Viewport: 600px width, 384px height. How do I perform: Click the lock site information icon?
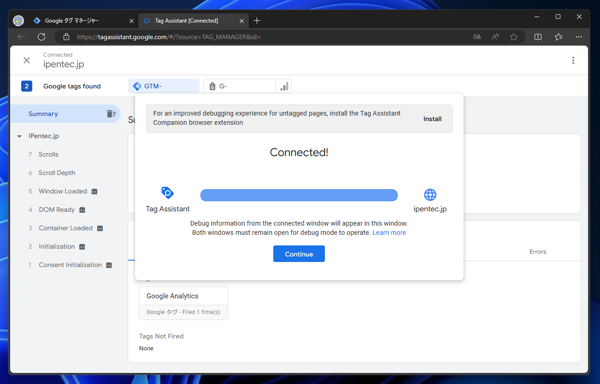click(x=66, y=37)
